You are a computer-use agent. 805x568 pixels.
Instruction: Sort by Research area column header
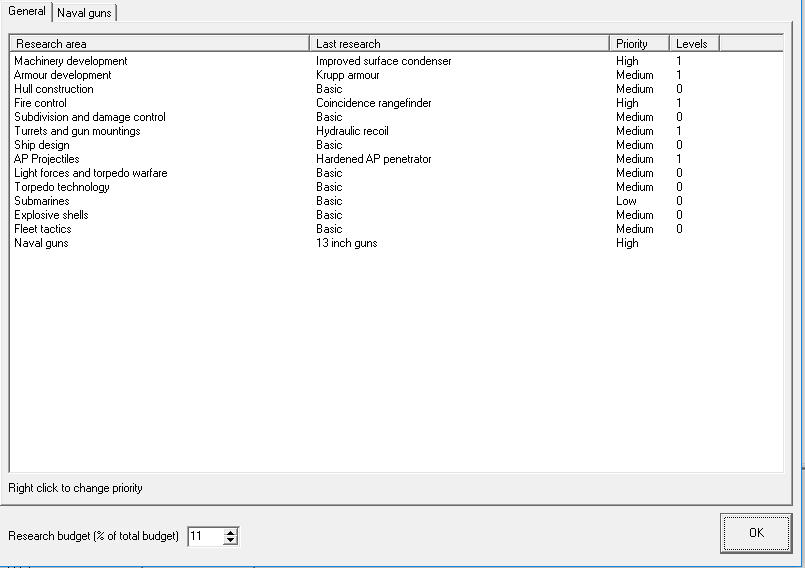pyautogui.click(x=159, y=44)
